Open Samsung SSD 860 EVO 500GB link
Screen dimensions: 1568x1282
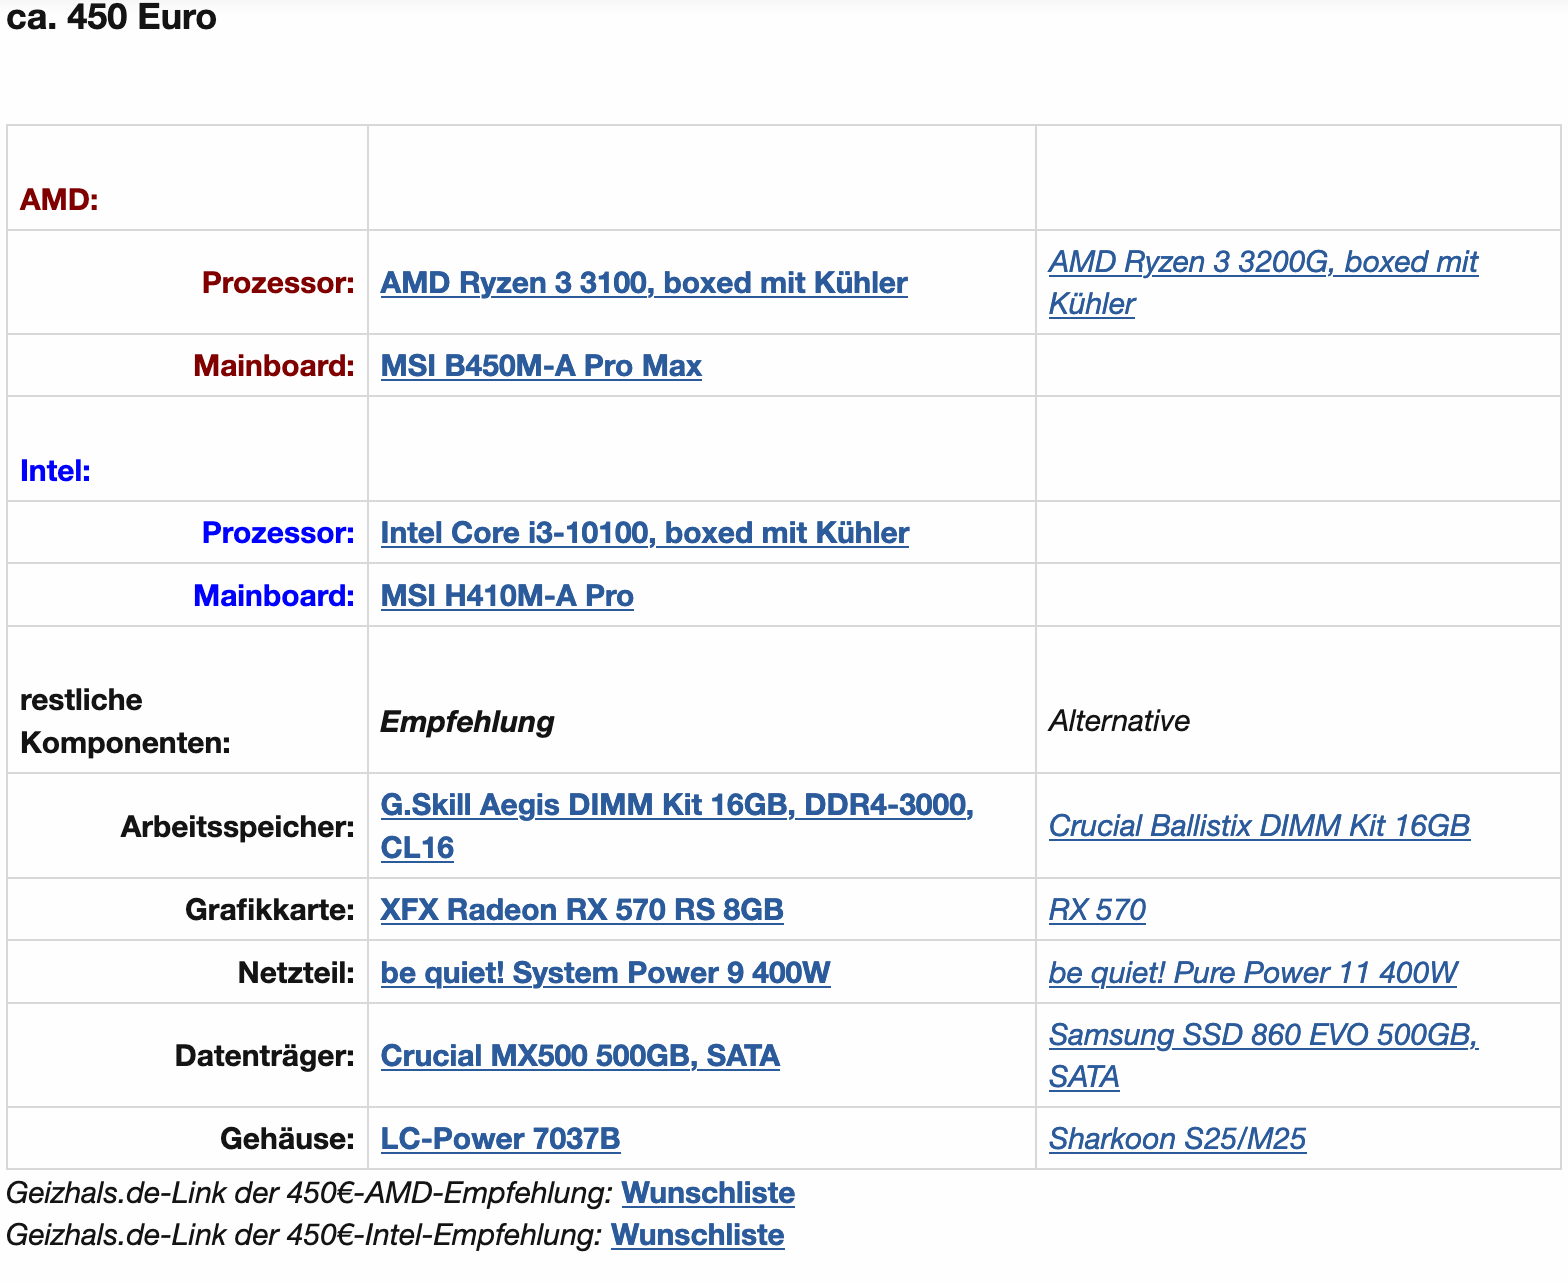tap(1263, 1055)
